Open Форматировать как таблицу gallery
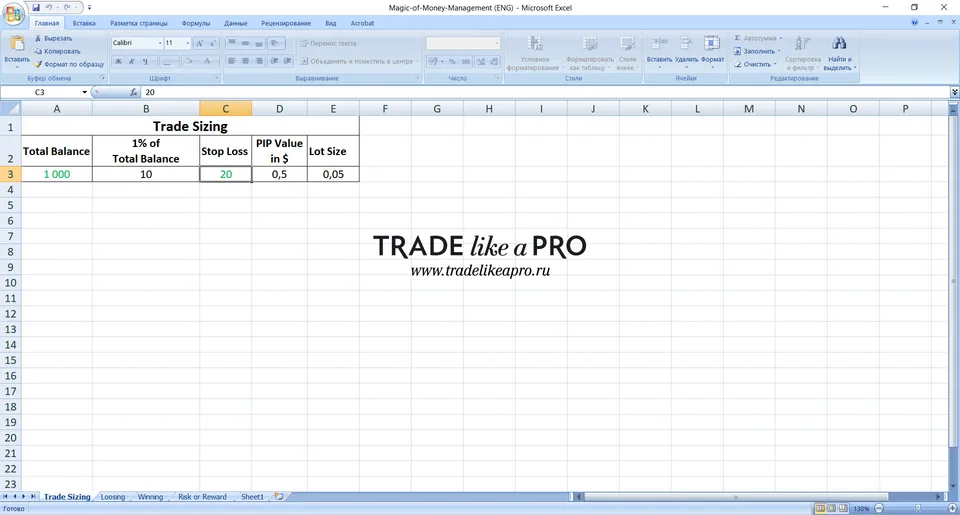Image resolution: width=960 pixels, height=515 pixels. [x=590, y=53]
